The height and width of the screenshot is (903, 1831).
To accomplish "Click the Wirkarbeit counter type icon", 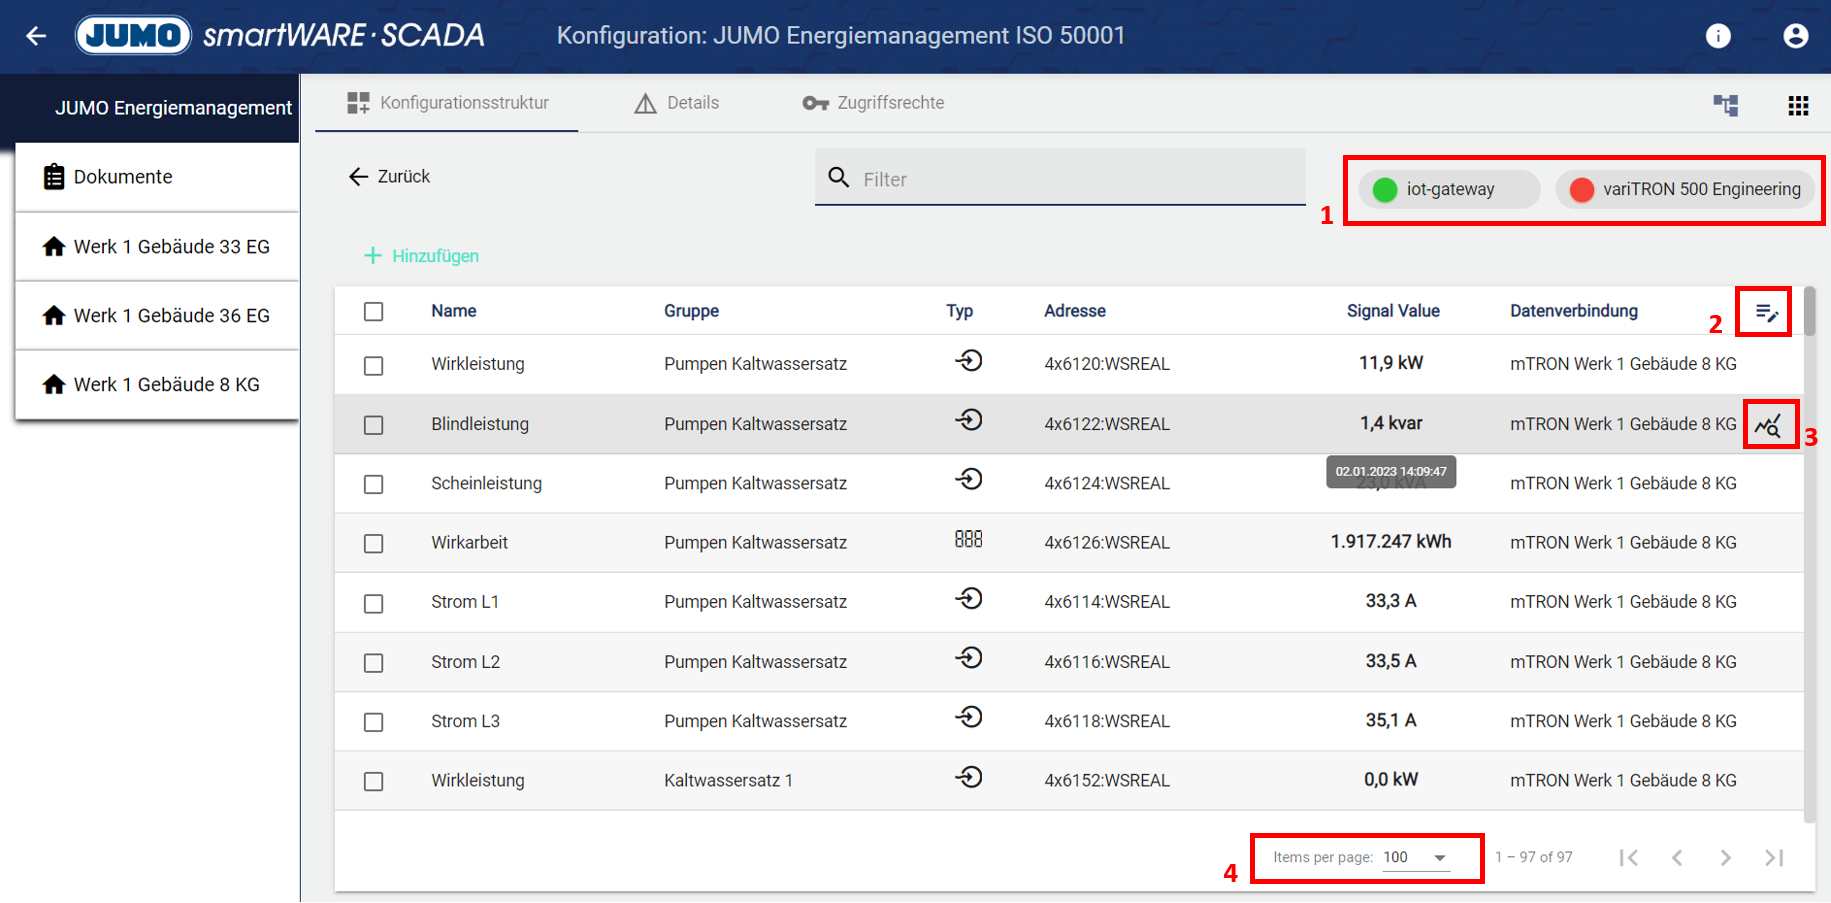I will click(x=968, y=540).
